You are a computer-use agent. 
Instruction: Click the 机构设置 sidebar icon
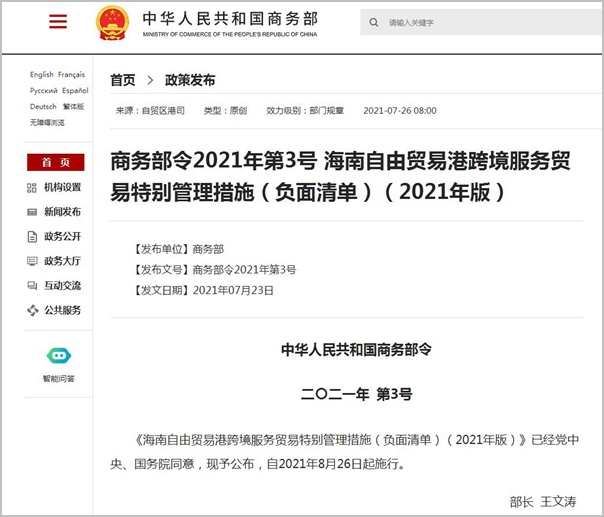click(32, 187)
